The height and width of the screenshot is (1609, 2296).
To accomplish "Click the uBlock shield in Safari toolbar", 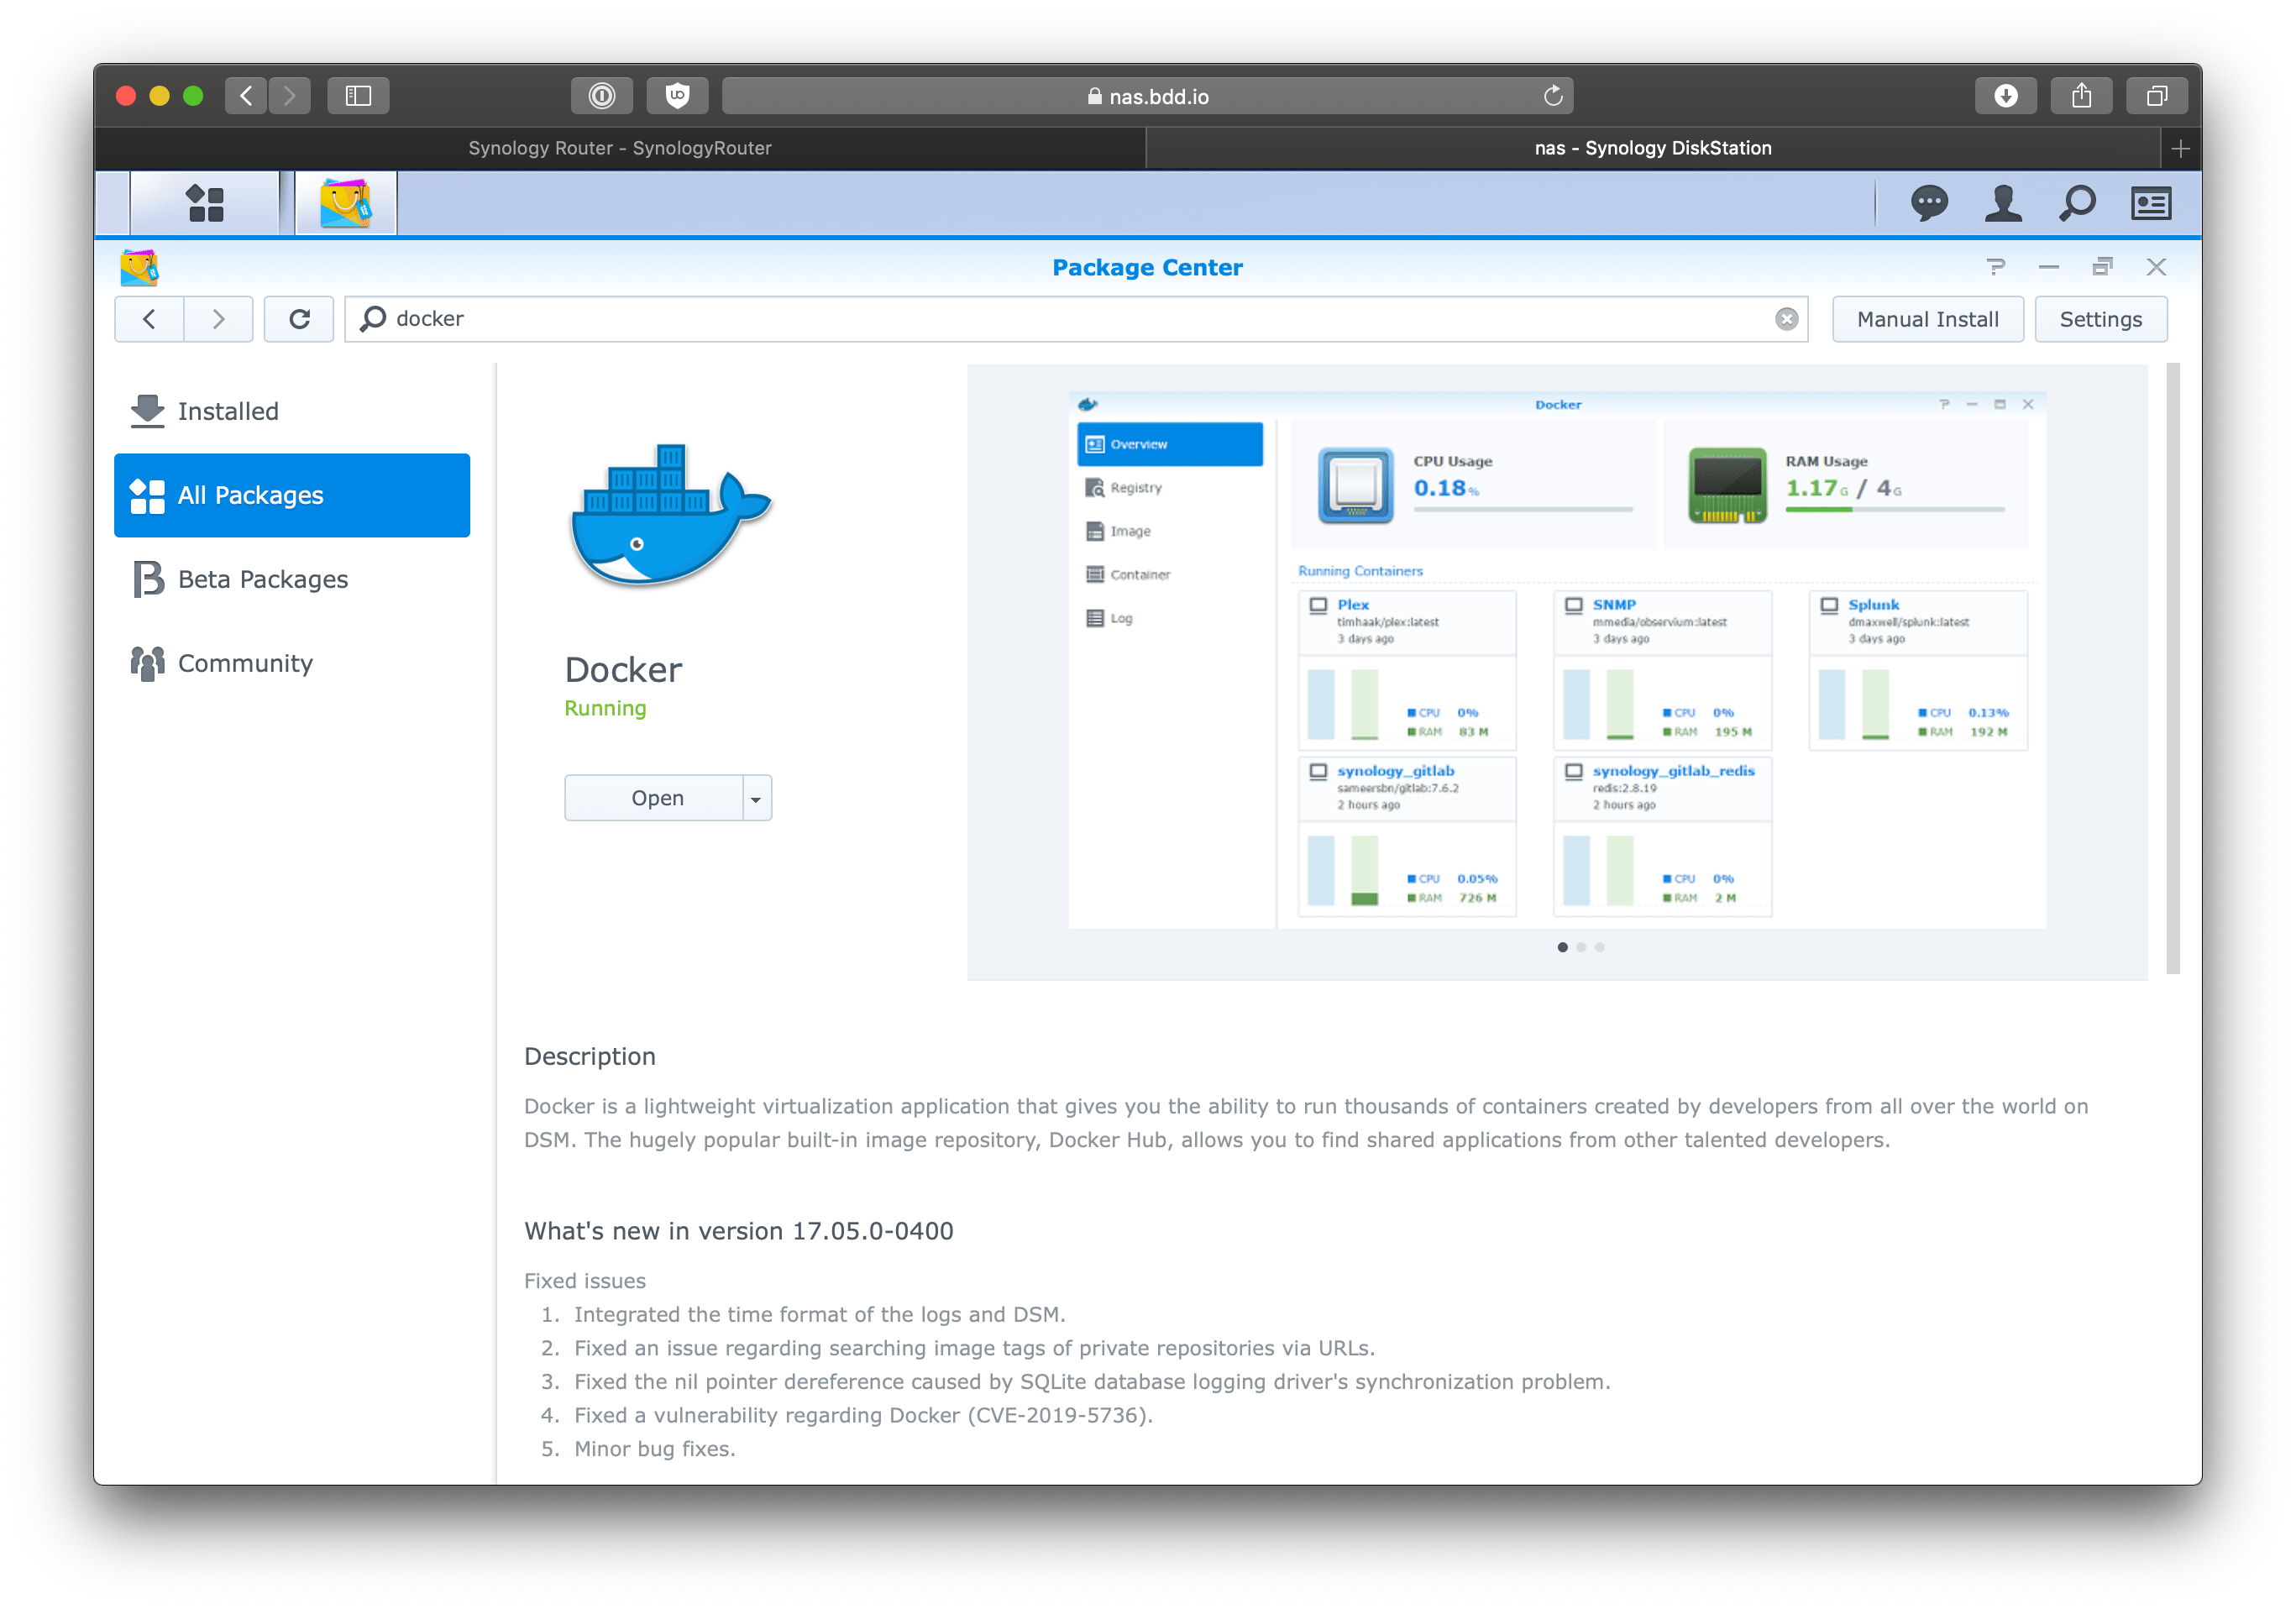I will (677, 96).
